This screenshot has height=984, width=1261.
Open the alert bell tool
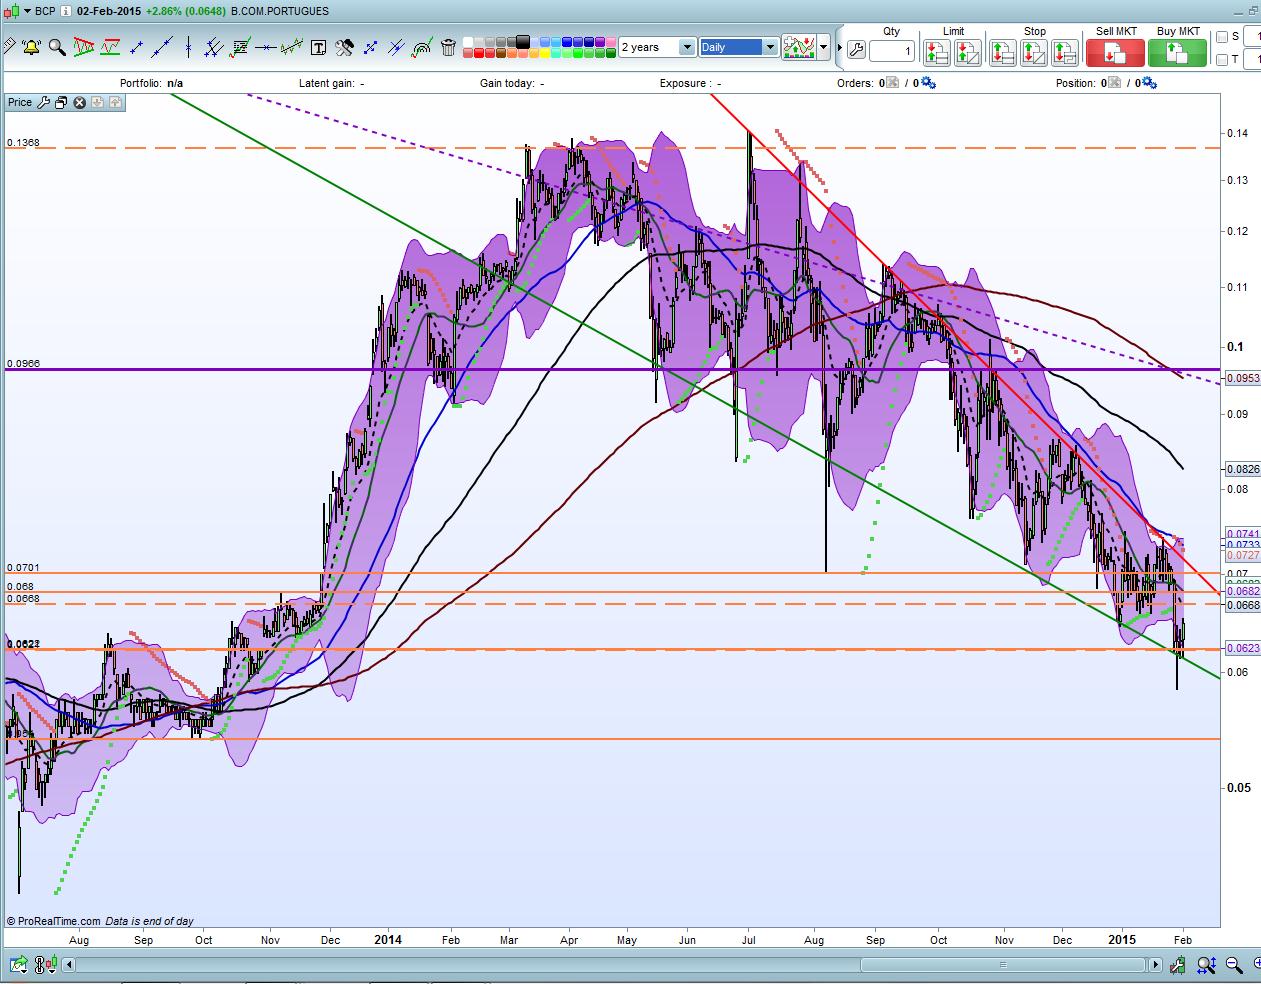31,47
